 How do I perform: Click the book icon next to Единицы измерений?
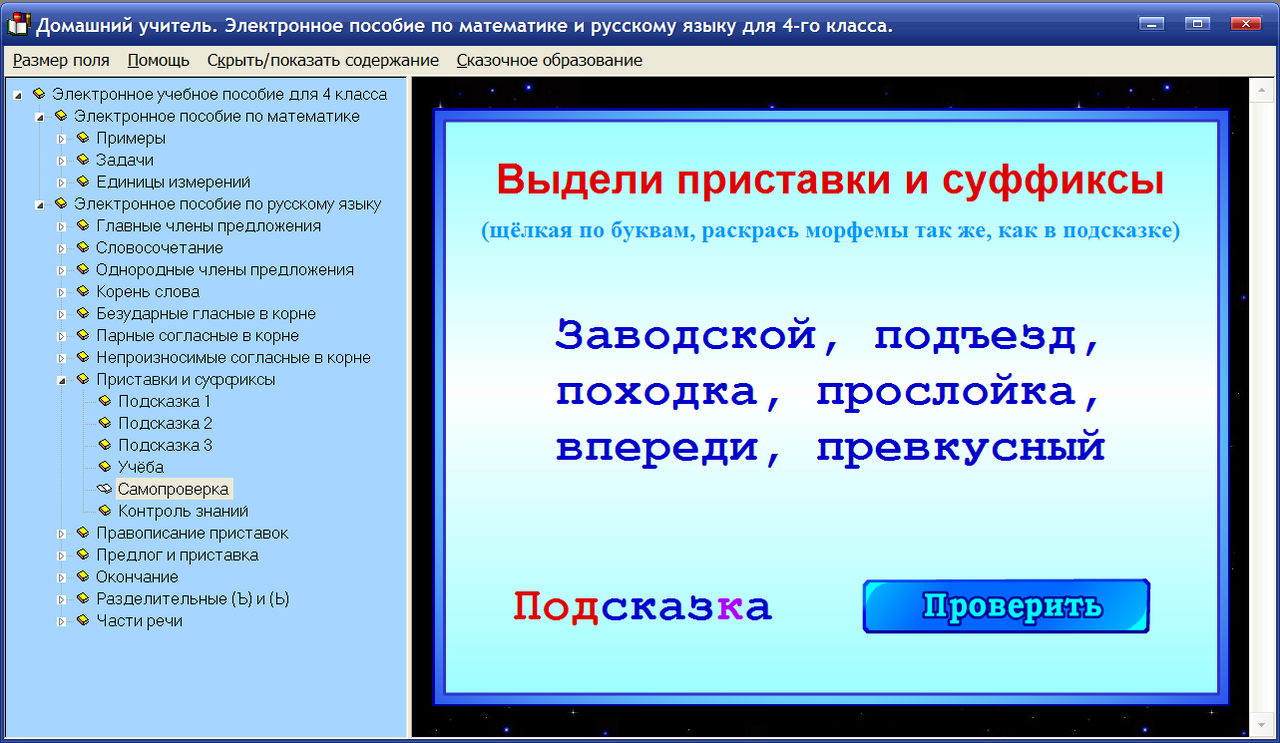(82, 182)
